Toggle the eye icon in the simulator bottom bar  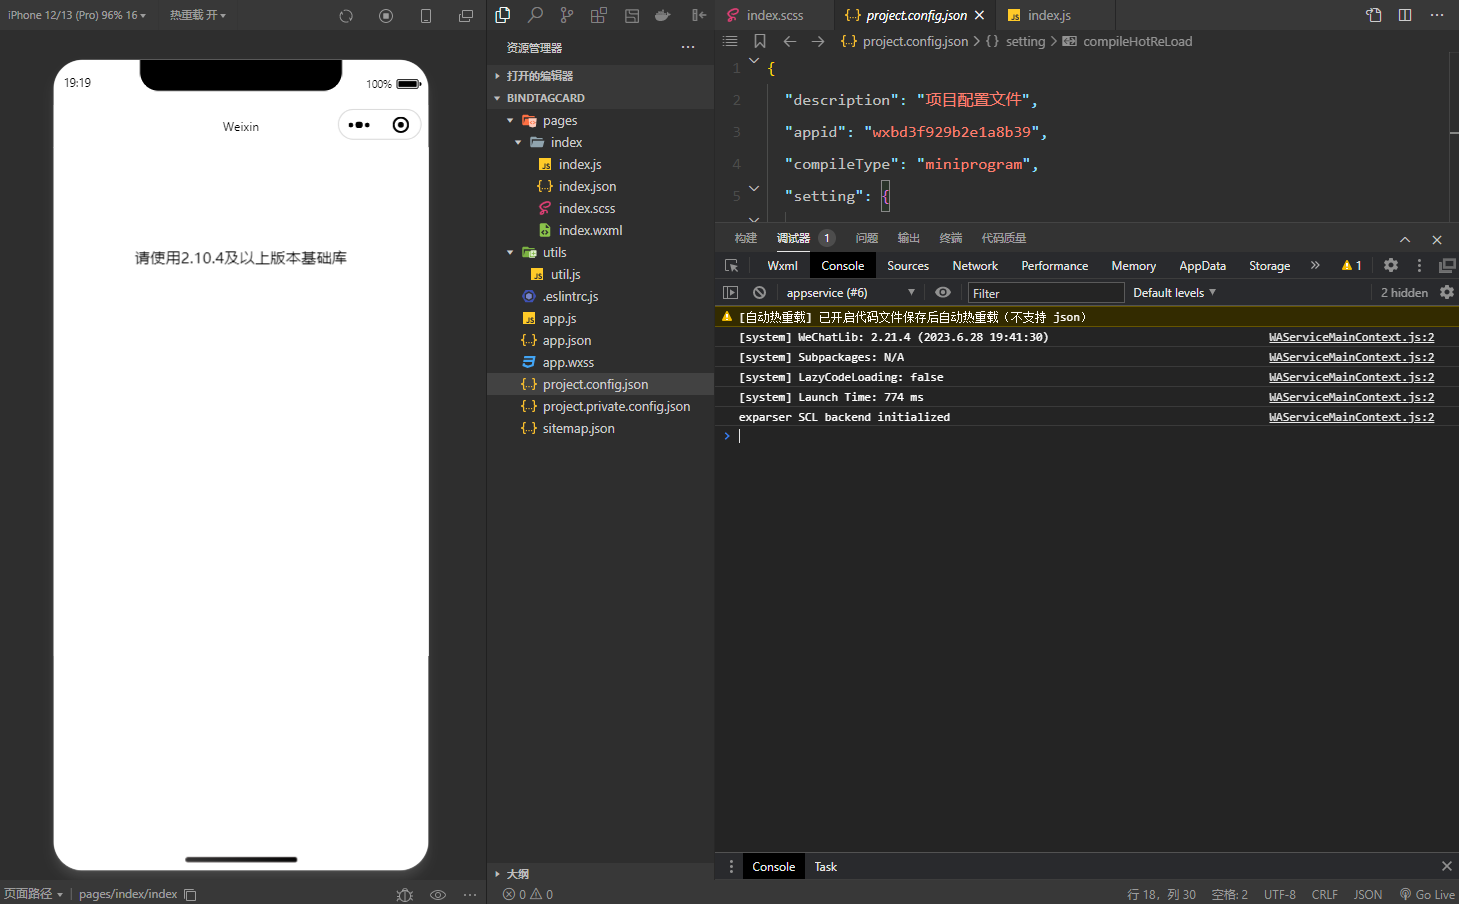coord(438,895)
